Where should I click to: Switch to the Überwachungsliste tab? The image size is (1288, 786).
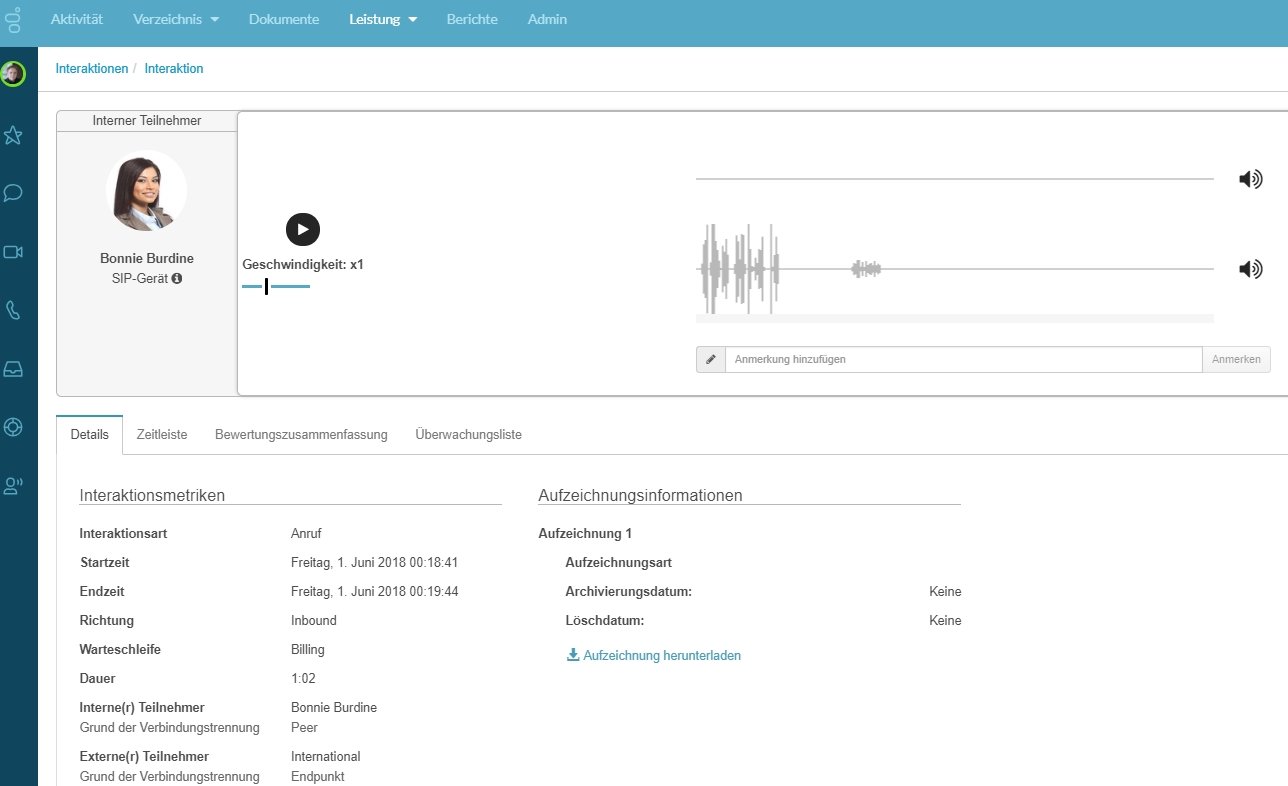point(469,435)
